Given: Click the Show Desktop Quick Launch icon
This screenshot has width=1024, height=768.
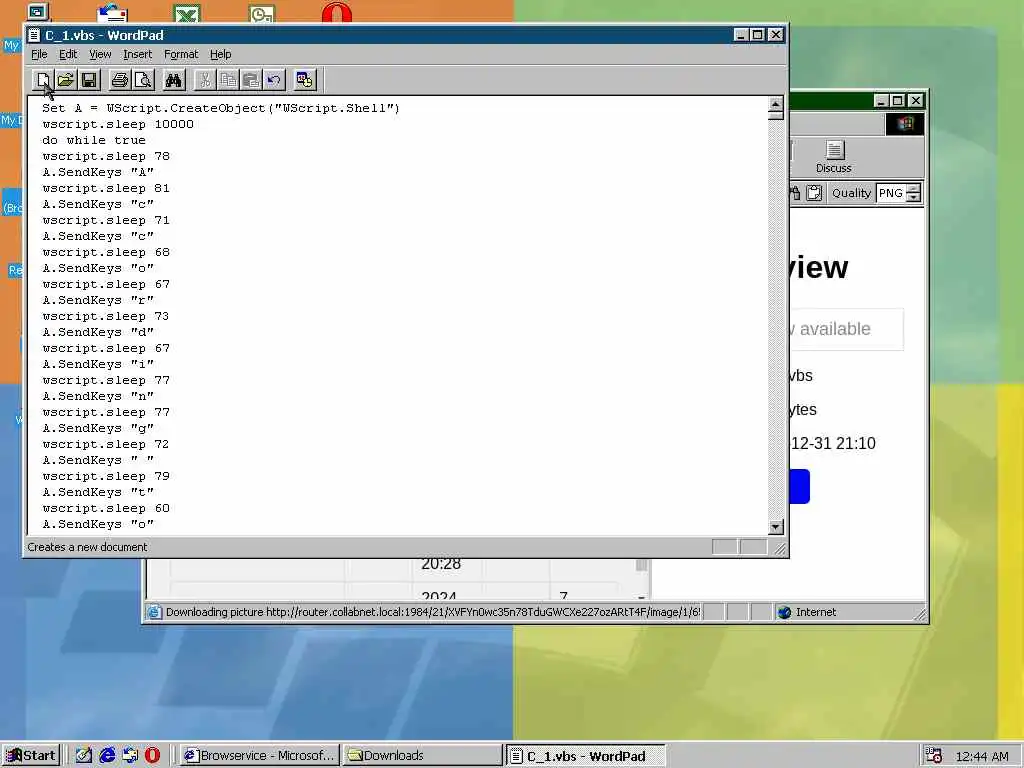Looking at the screenshot, I should (x=84, y=756).
